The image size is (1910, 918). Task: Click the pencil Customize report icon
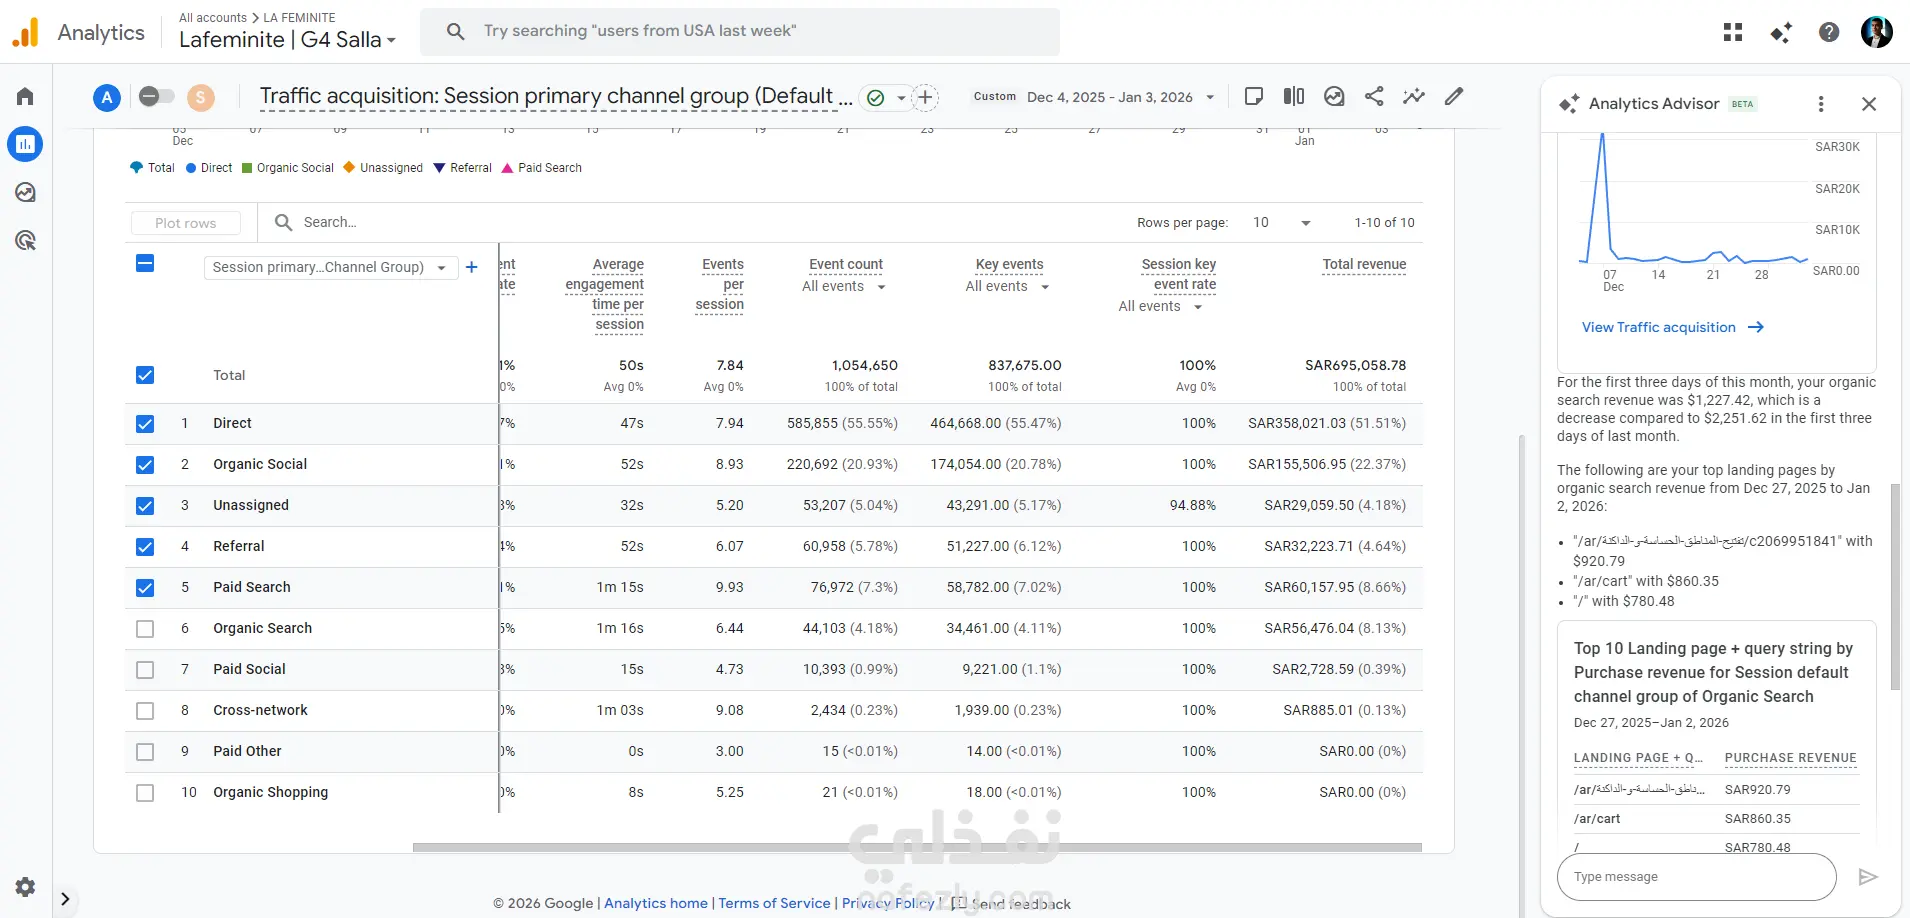tap(1454, 96)
